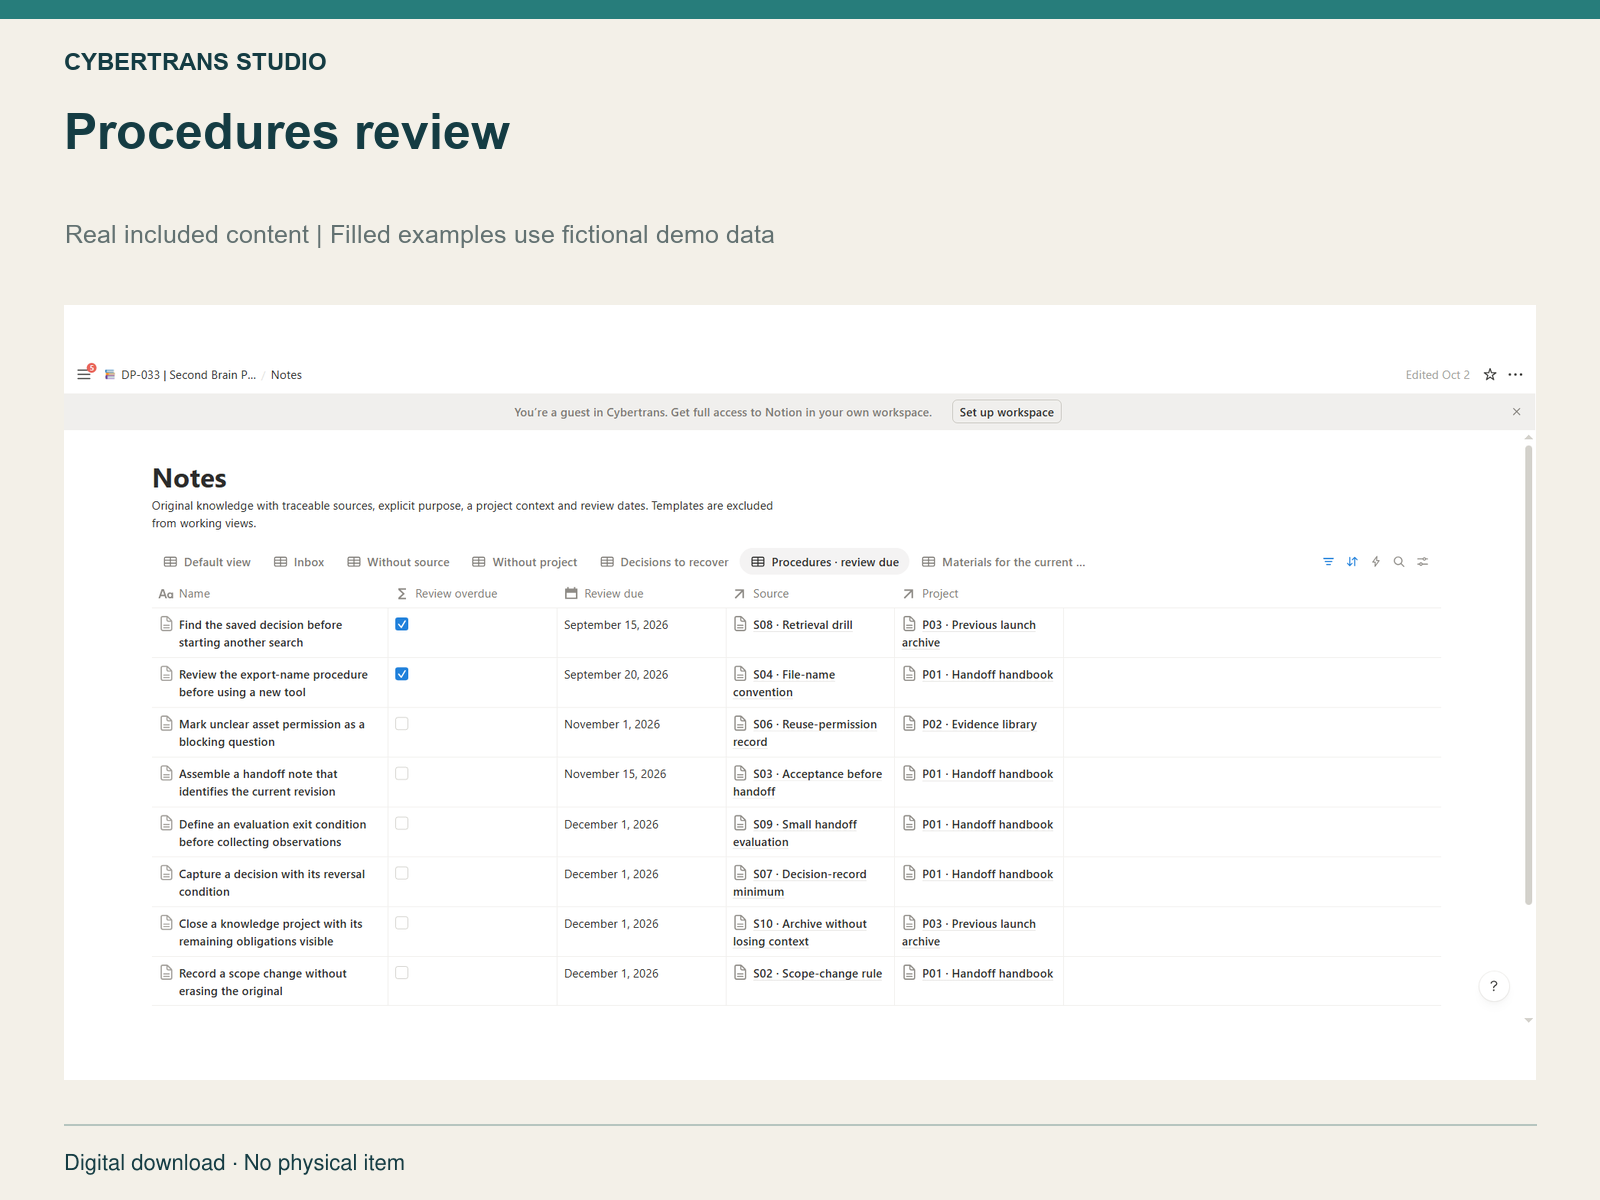Open the filter icon in the database toolbar

(x=1328, y=562)
